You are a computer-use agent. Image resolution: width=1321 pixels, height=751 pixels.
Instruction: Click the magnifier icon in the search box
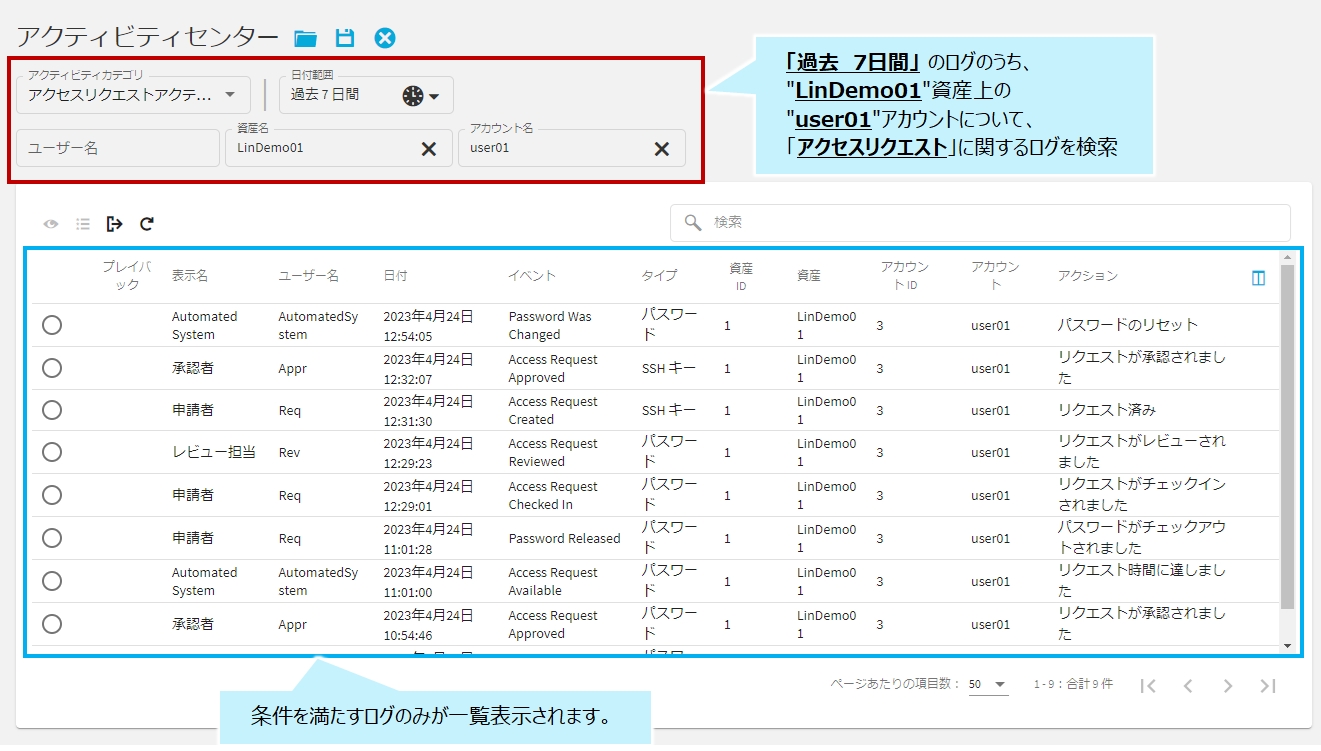click(x=692, y=223)
